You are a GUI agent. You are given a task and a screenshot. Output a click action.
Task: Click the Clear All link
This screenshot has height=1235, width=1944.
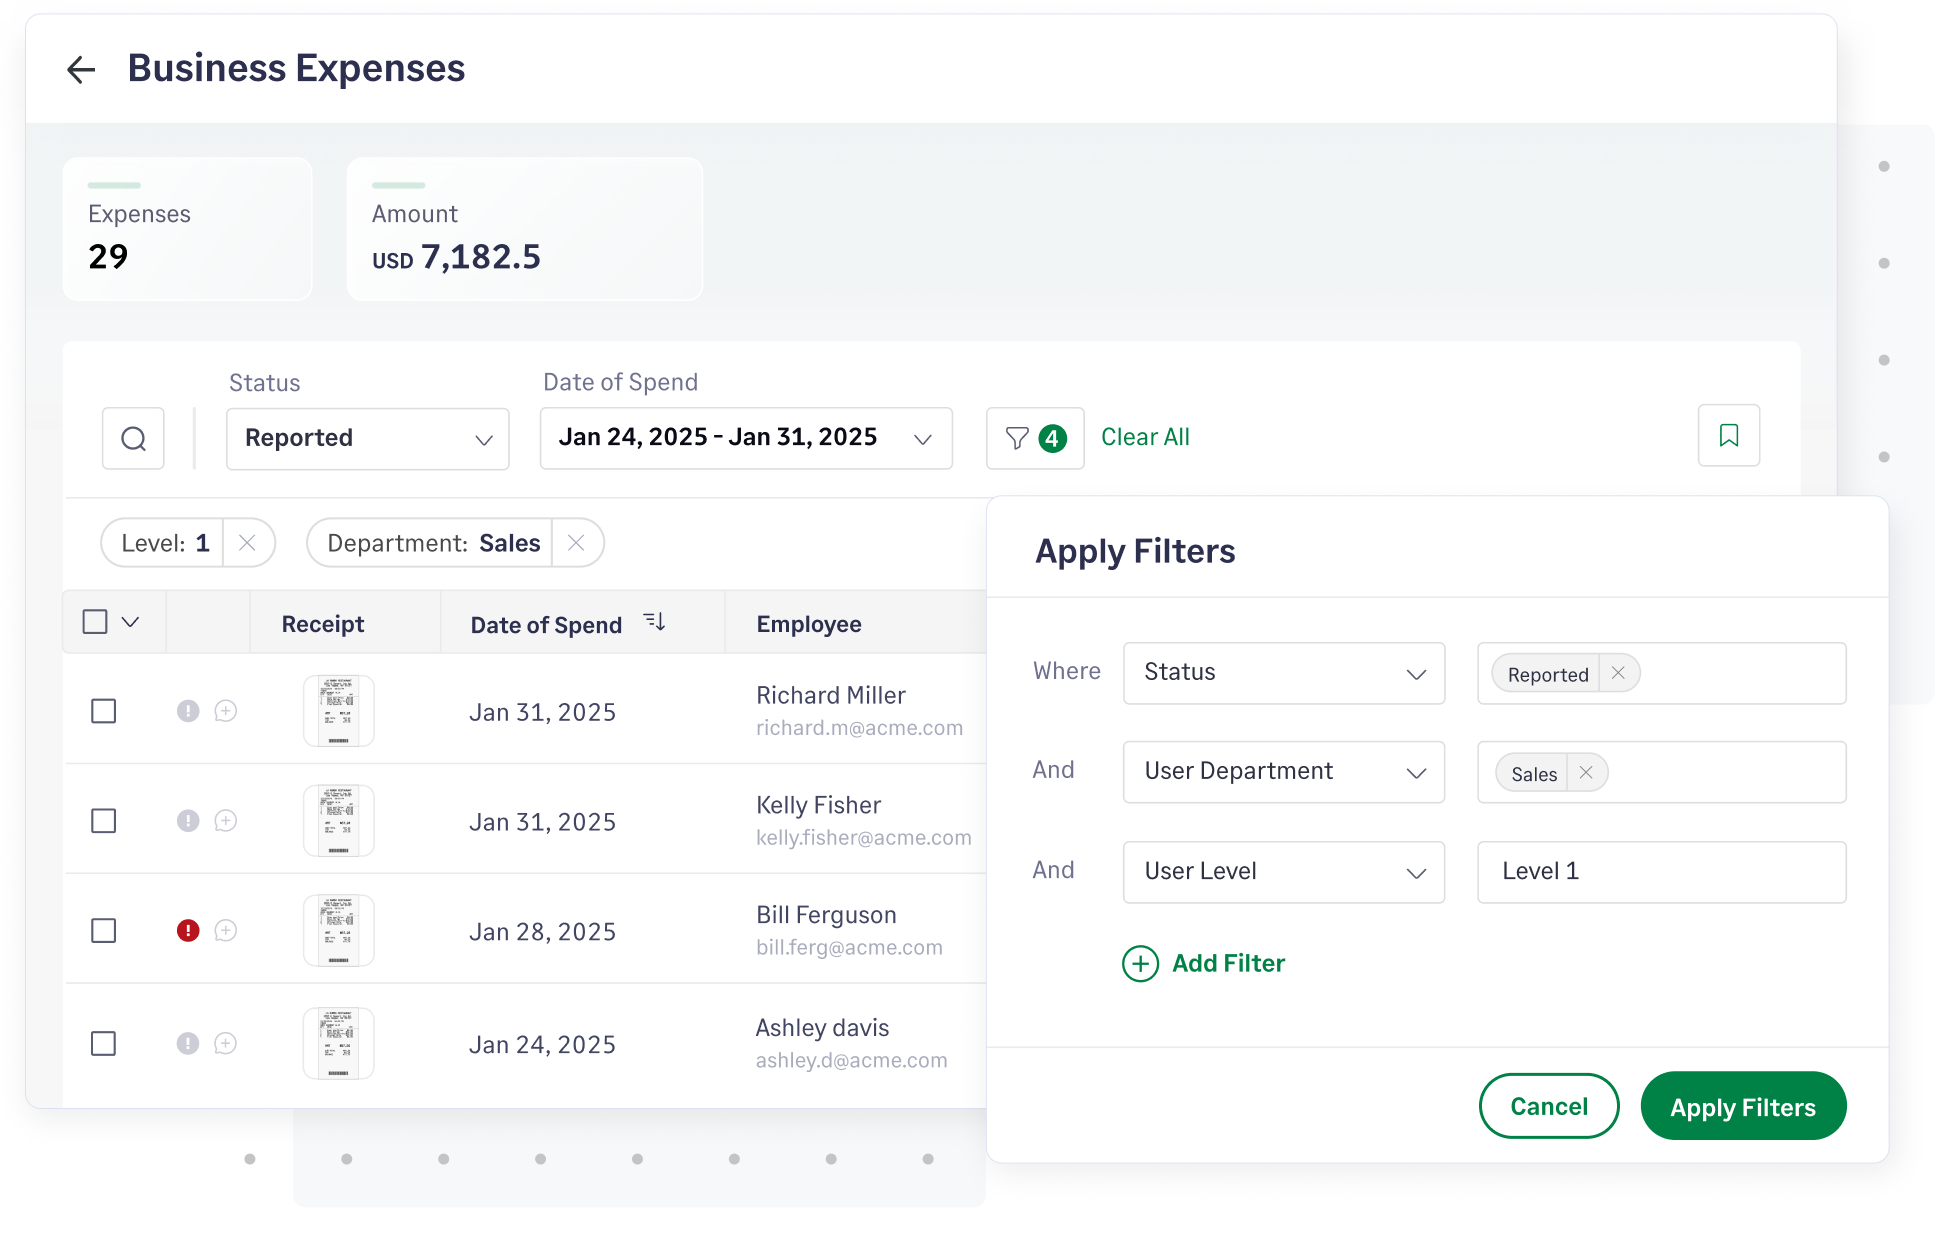(1145, 437)
